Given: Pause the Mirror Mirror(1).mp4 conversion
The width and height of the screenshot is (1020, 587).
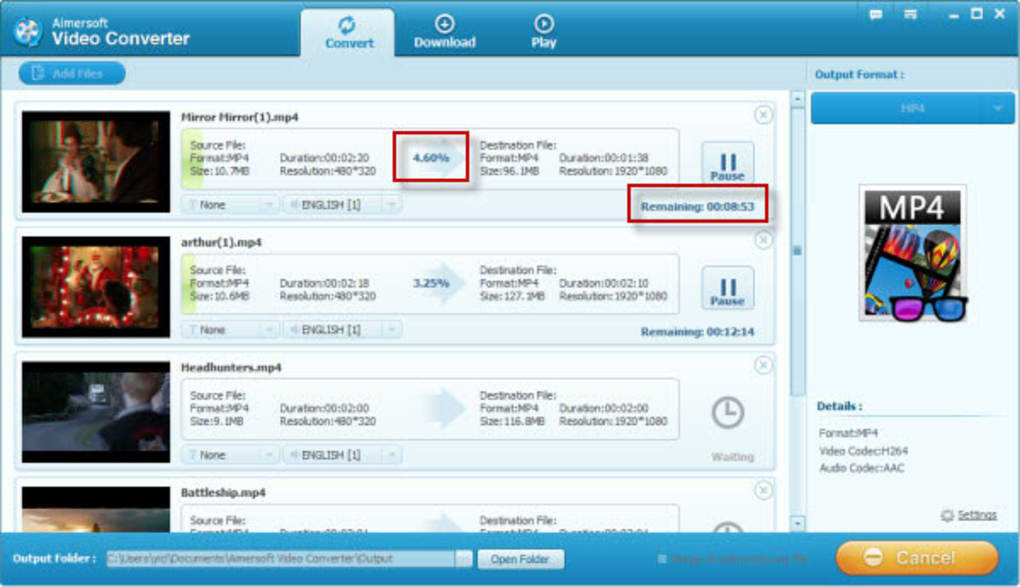Looking at the screenshot, I should [x=727, y=163].
